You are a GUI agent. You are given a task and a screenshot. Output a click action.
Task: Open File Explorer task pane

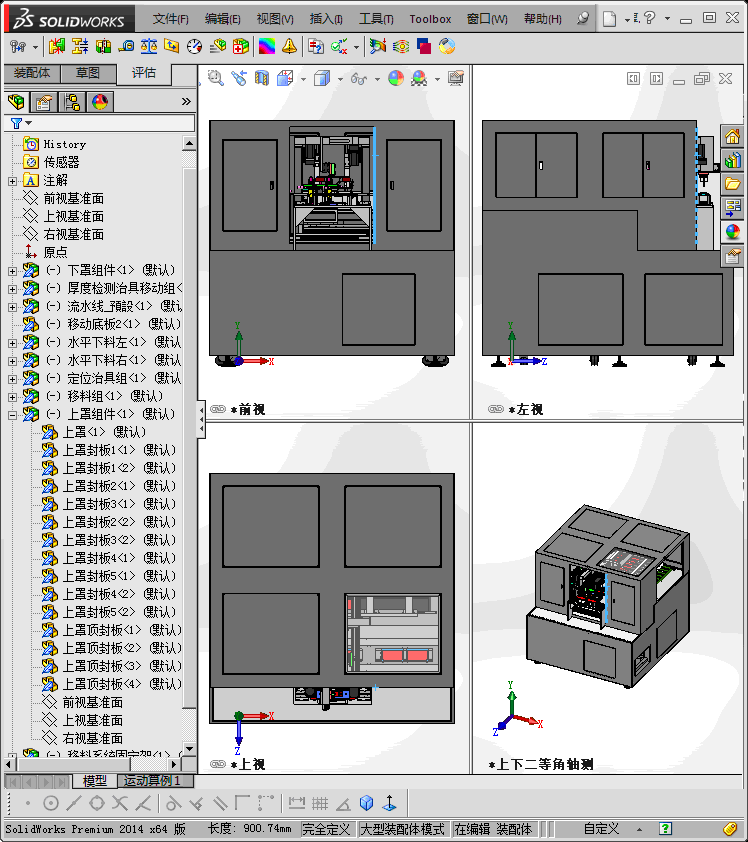tap(734, 184)
